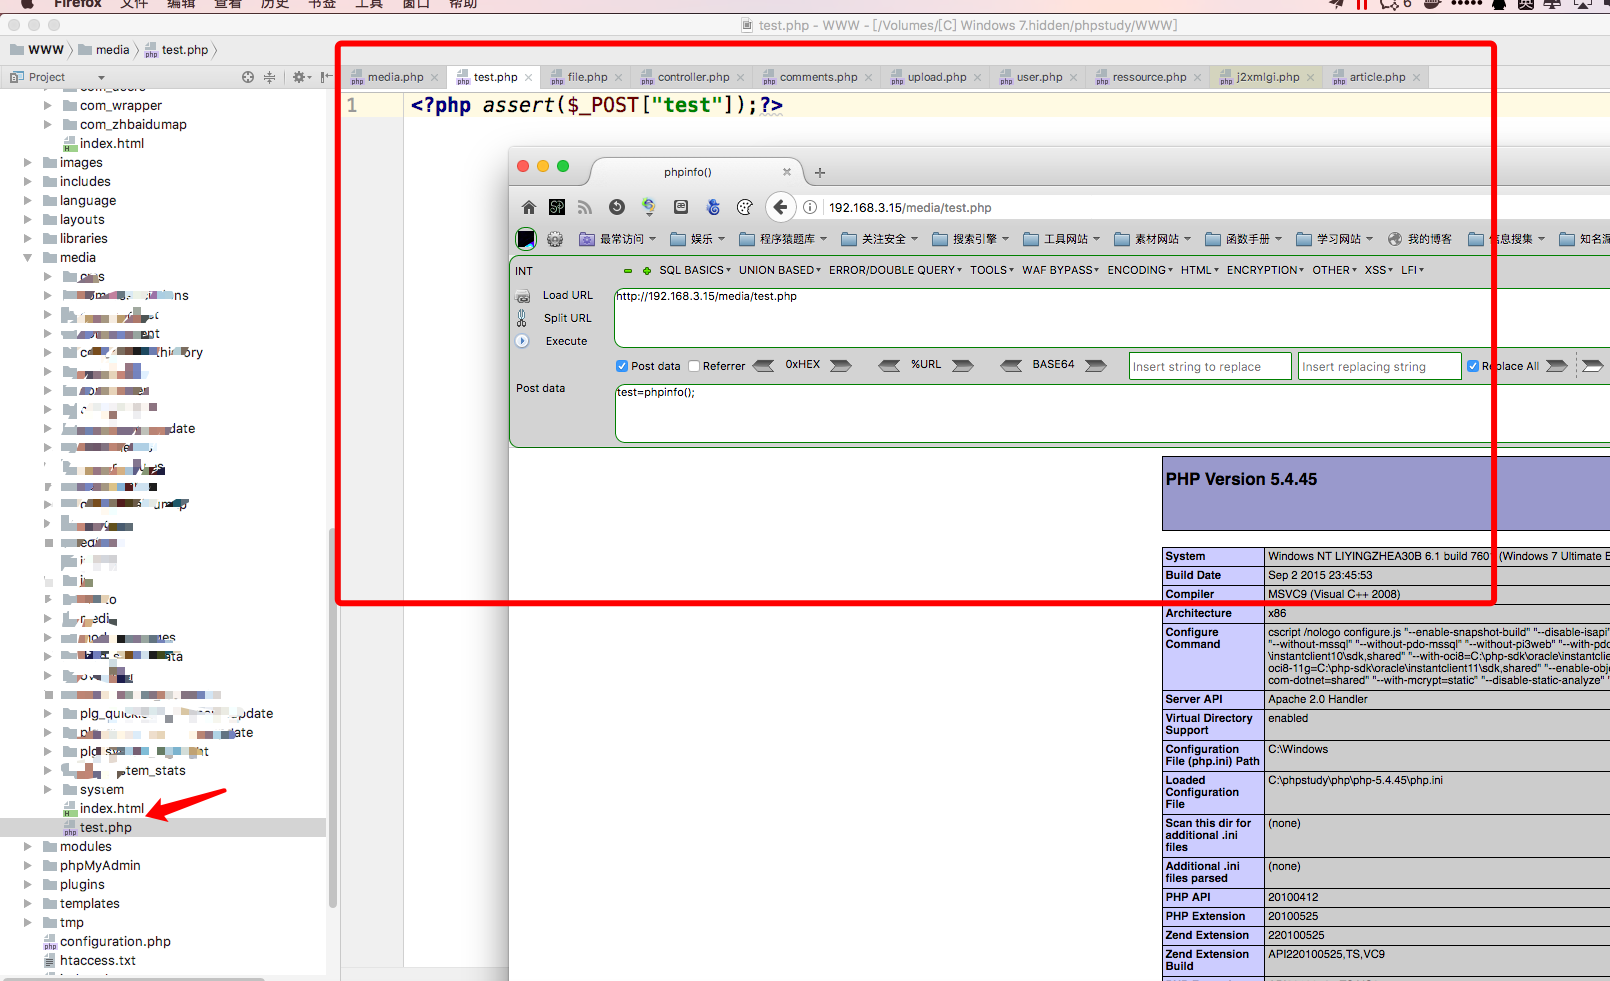Click the palette icon in Firefox toolbar
The width and height of the screenshot is (1610, 981).
tap(745, 207)
